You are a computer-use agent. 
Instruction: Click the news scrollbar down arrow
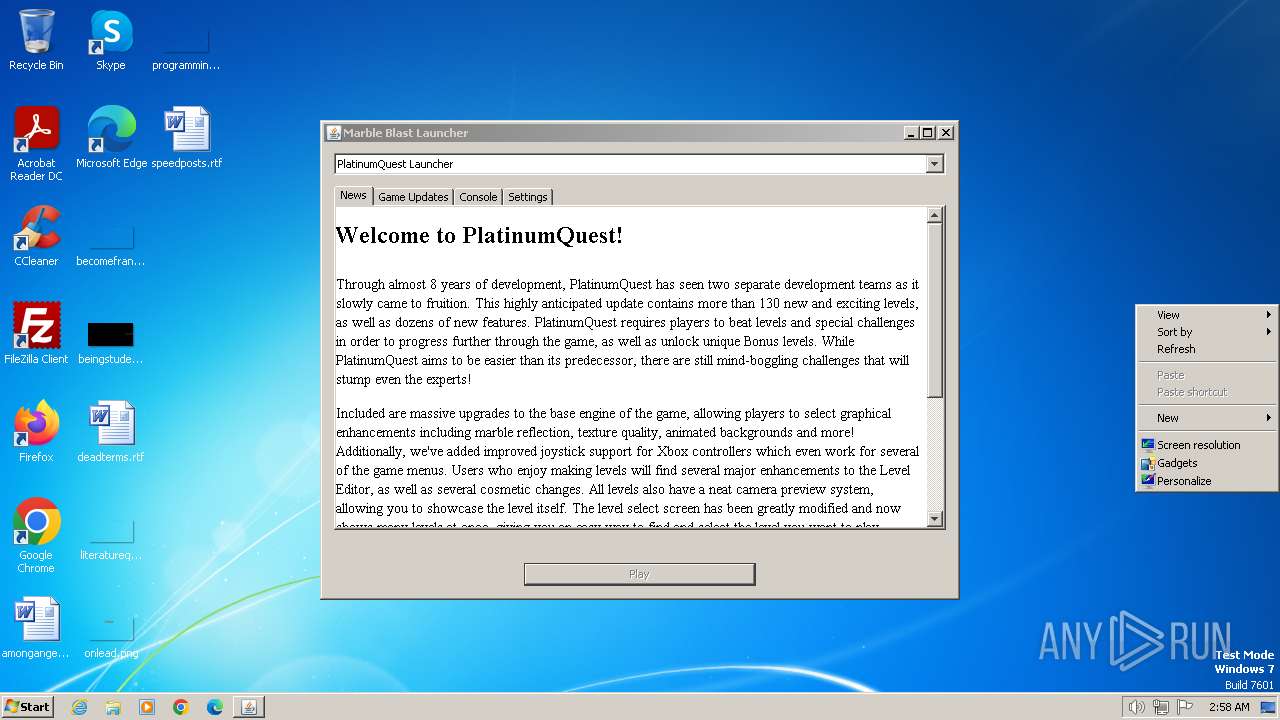935,519
